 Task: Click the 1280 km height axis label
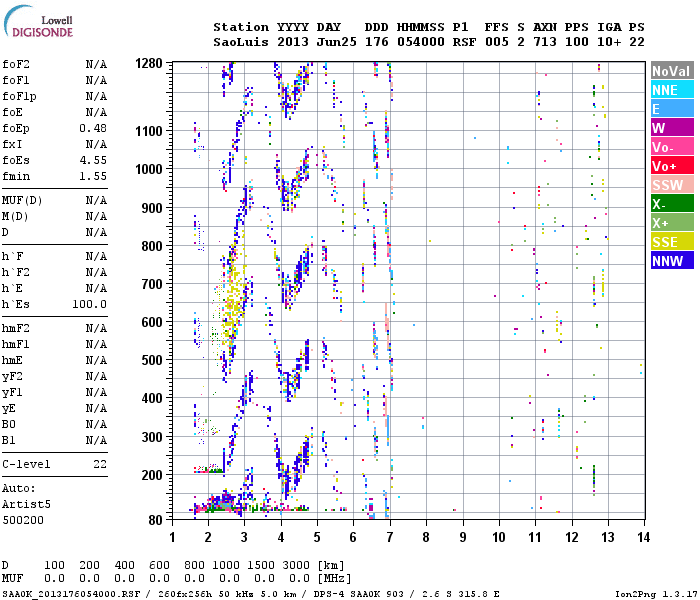[149, 63]
